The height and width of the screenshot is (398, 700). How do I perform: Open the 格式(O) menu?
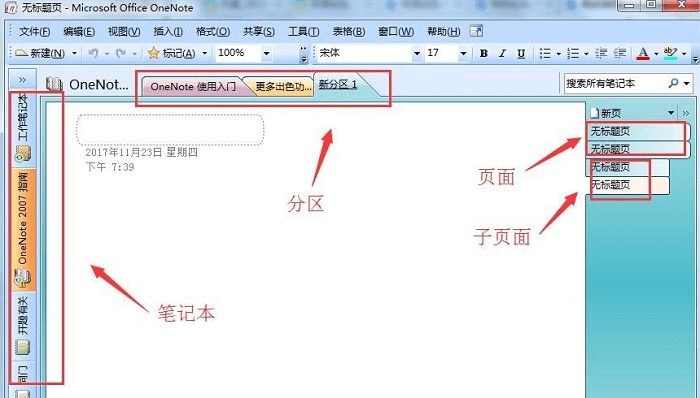213,32
